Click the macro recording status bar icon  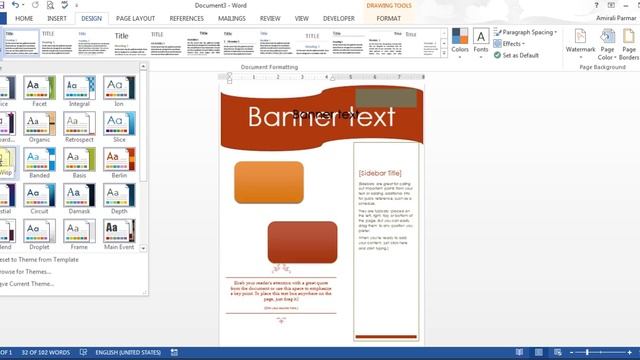174,352
